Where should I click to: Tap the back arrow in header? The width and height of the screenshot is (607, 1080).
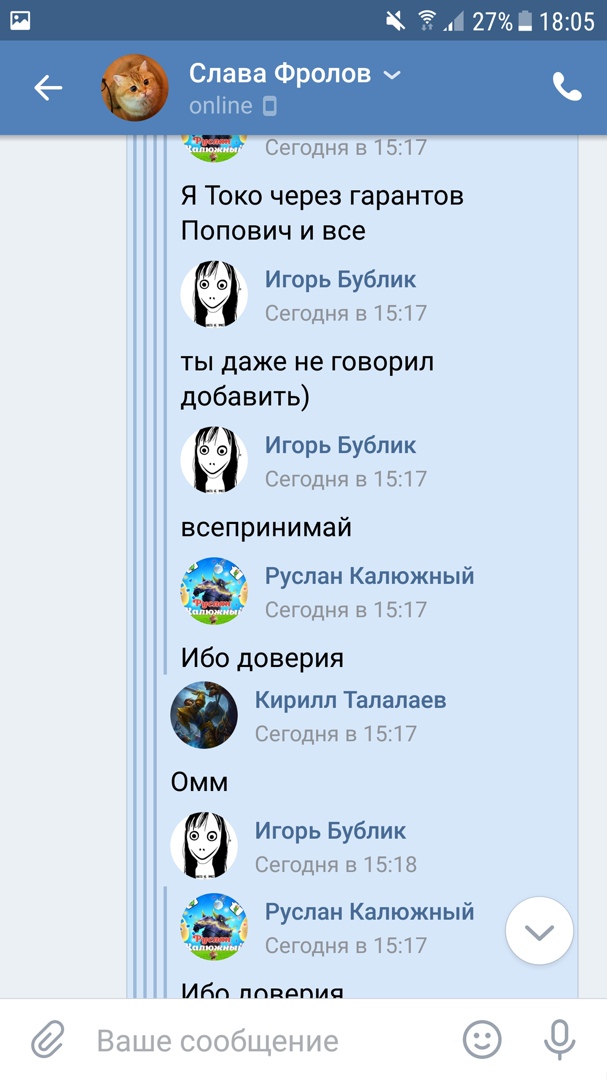(48, 88)
